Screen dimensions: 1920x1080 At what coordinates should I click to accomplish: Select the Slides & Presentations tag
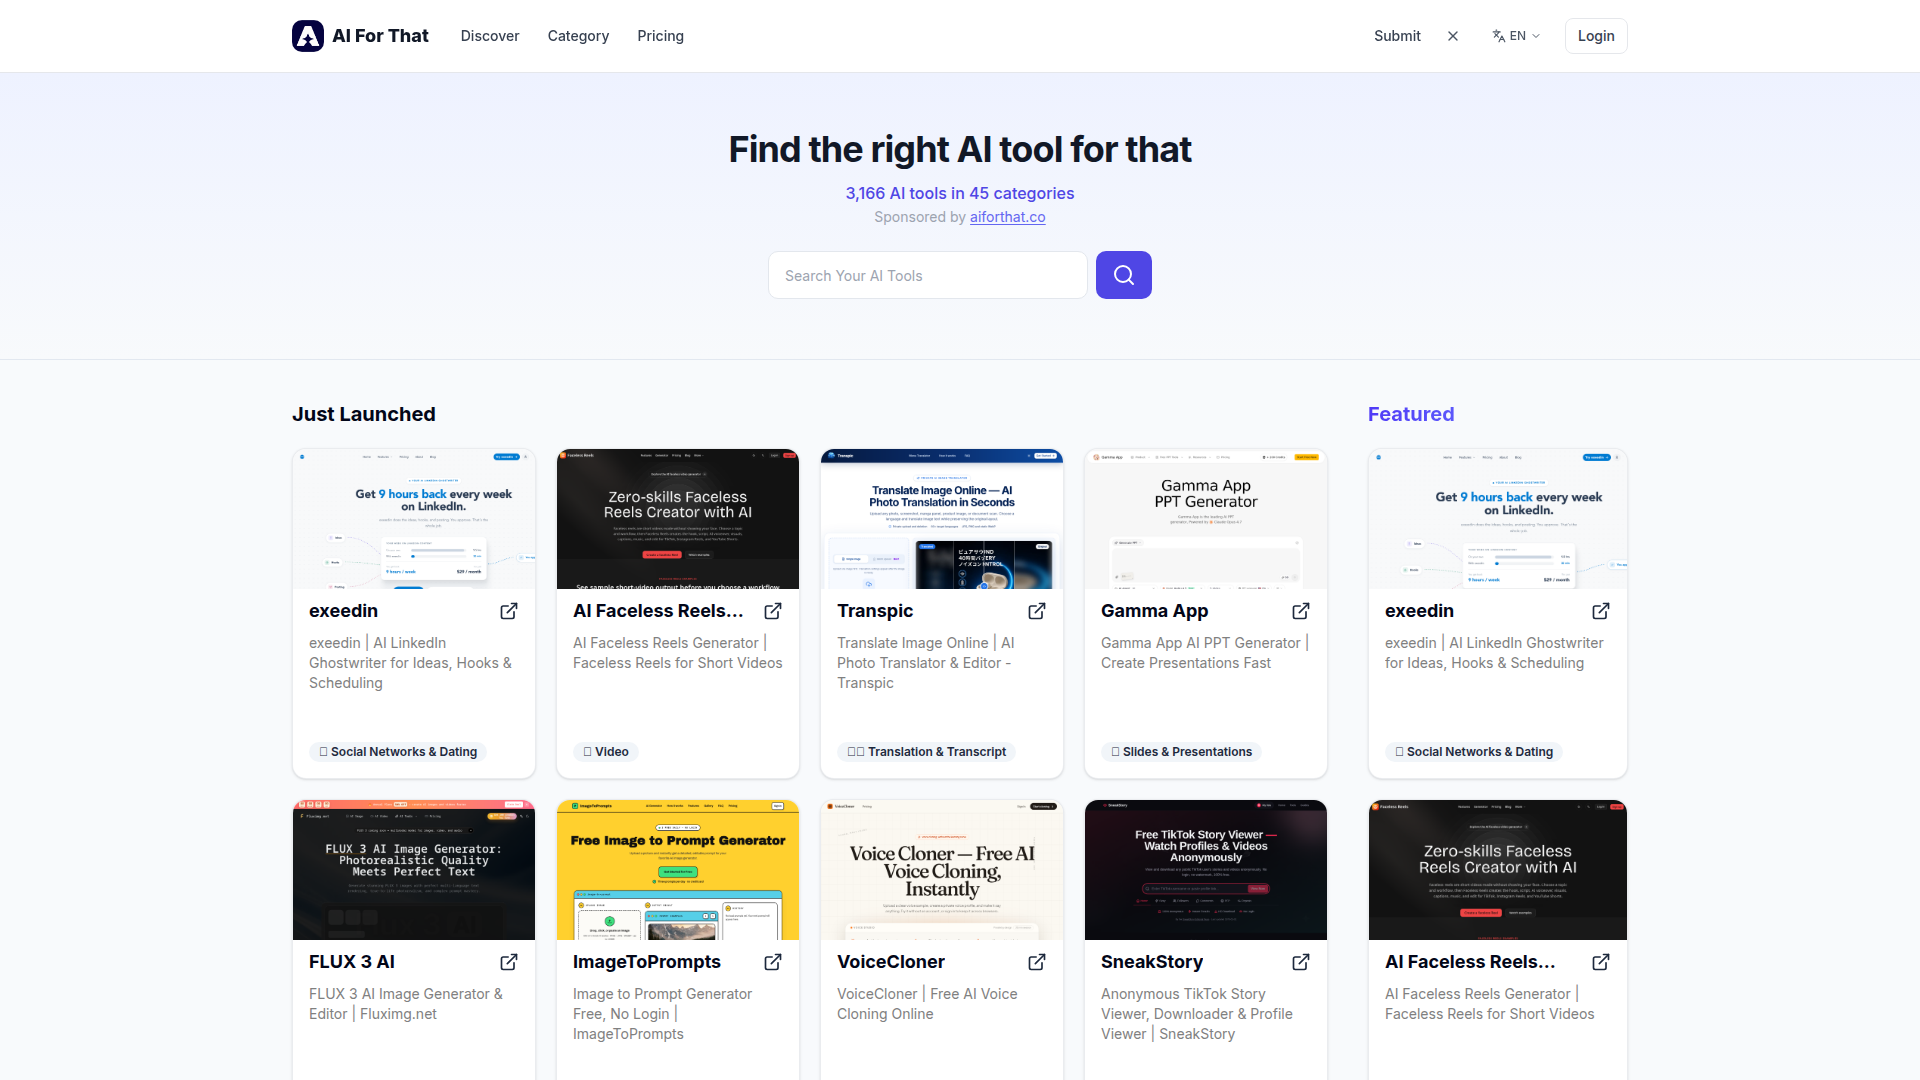pos(1181,752)
